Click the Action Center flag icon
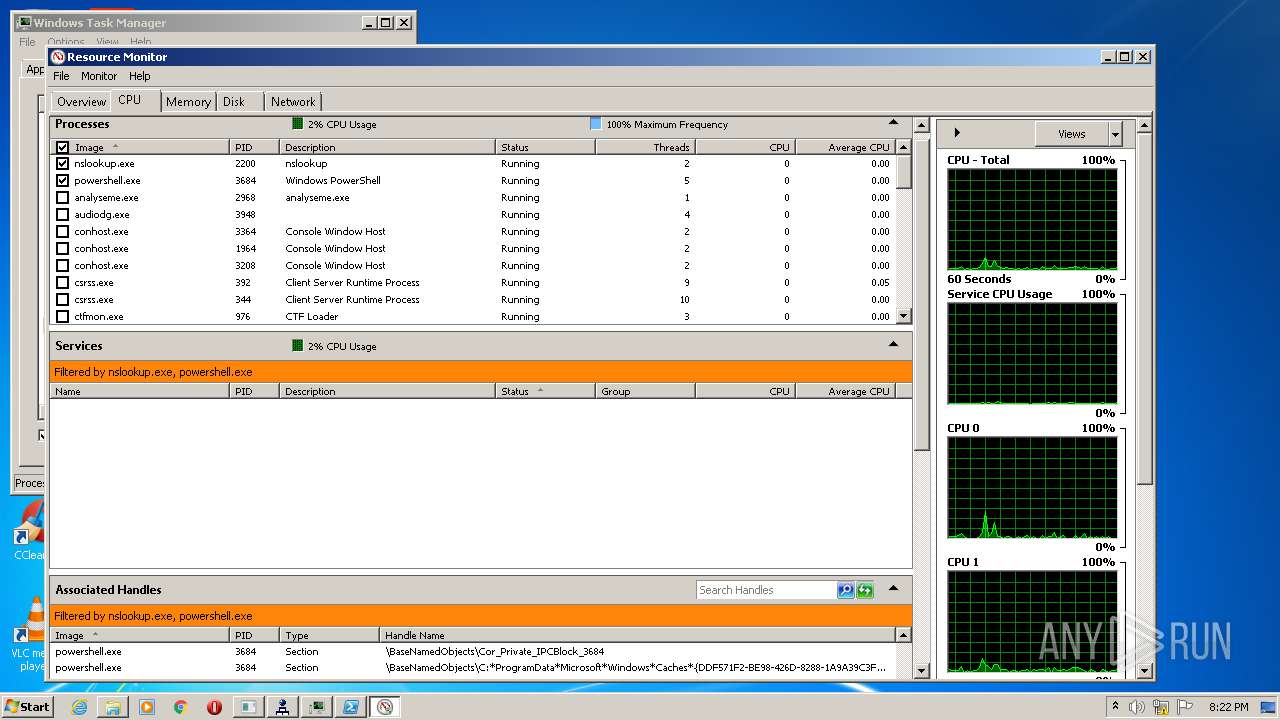The image size is (1280, 720). pyautogui.click(x=1186, y=707)
